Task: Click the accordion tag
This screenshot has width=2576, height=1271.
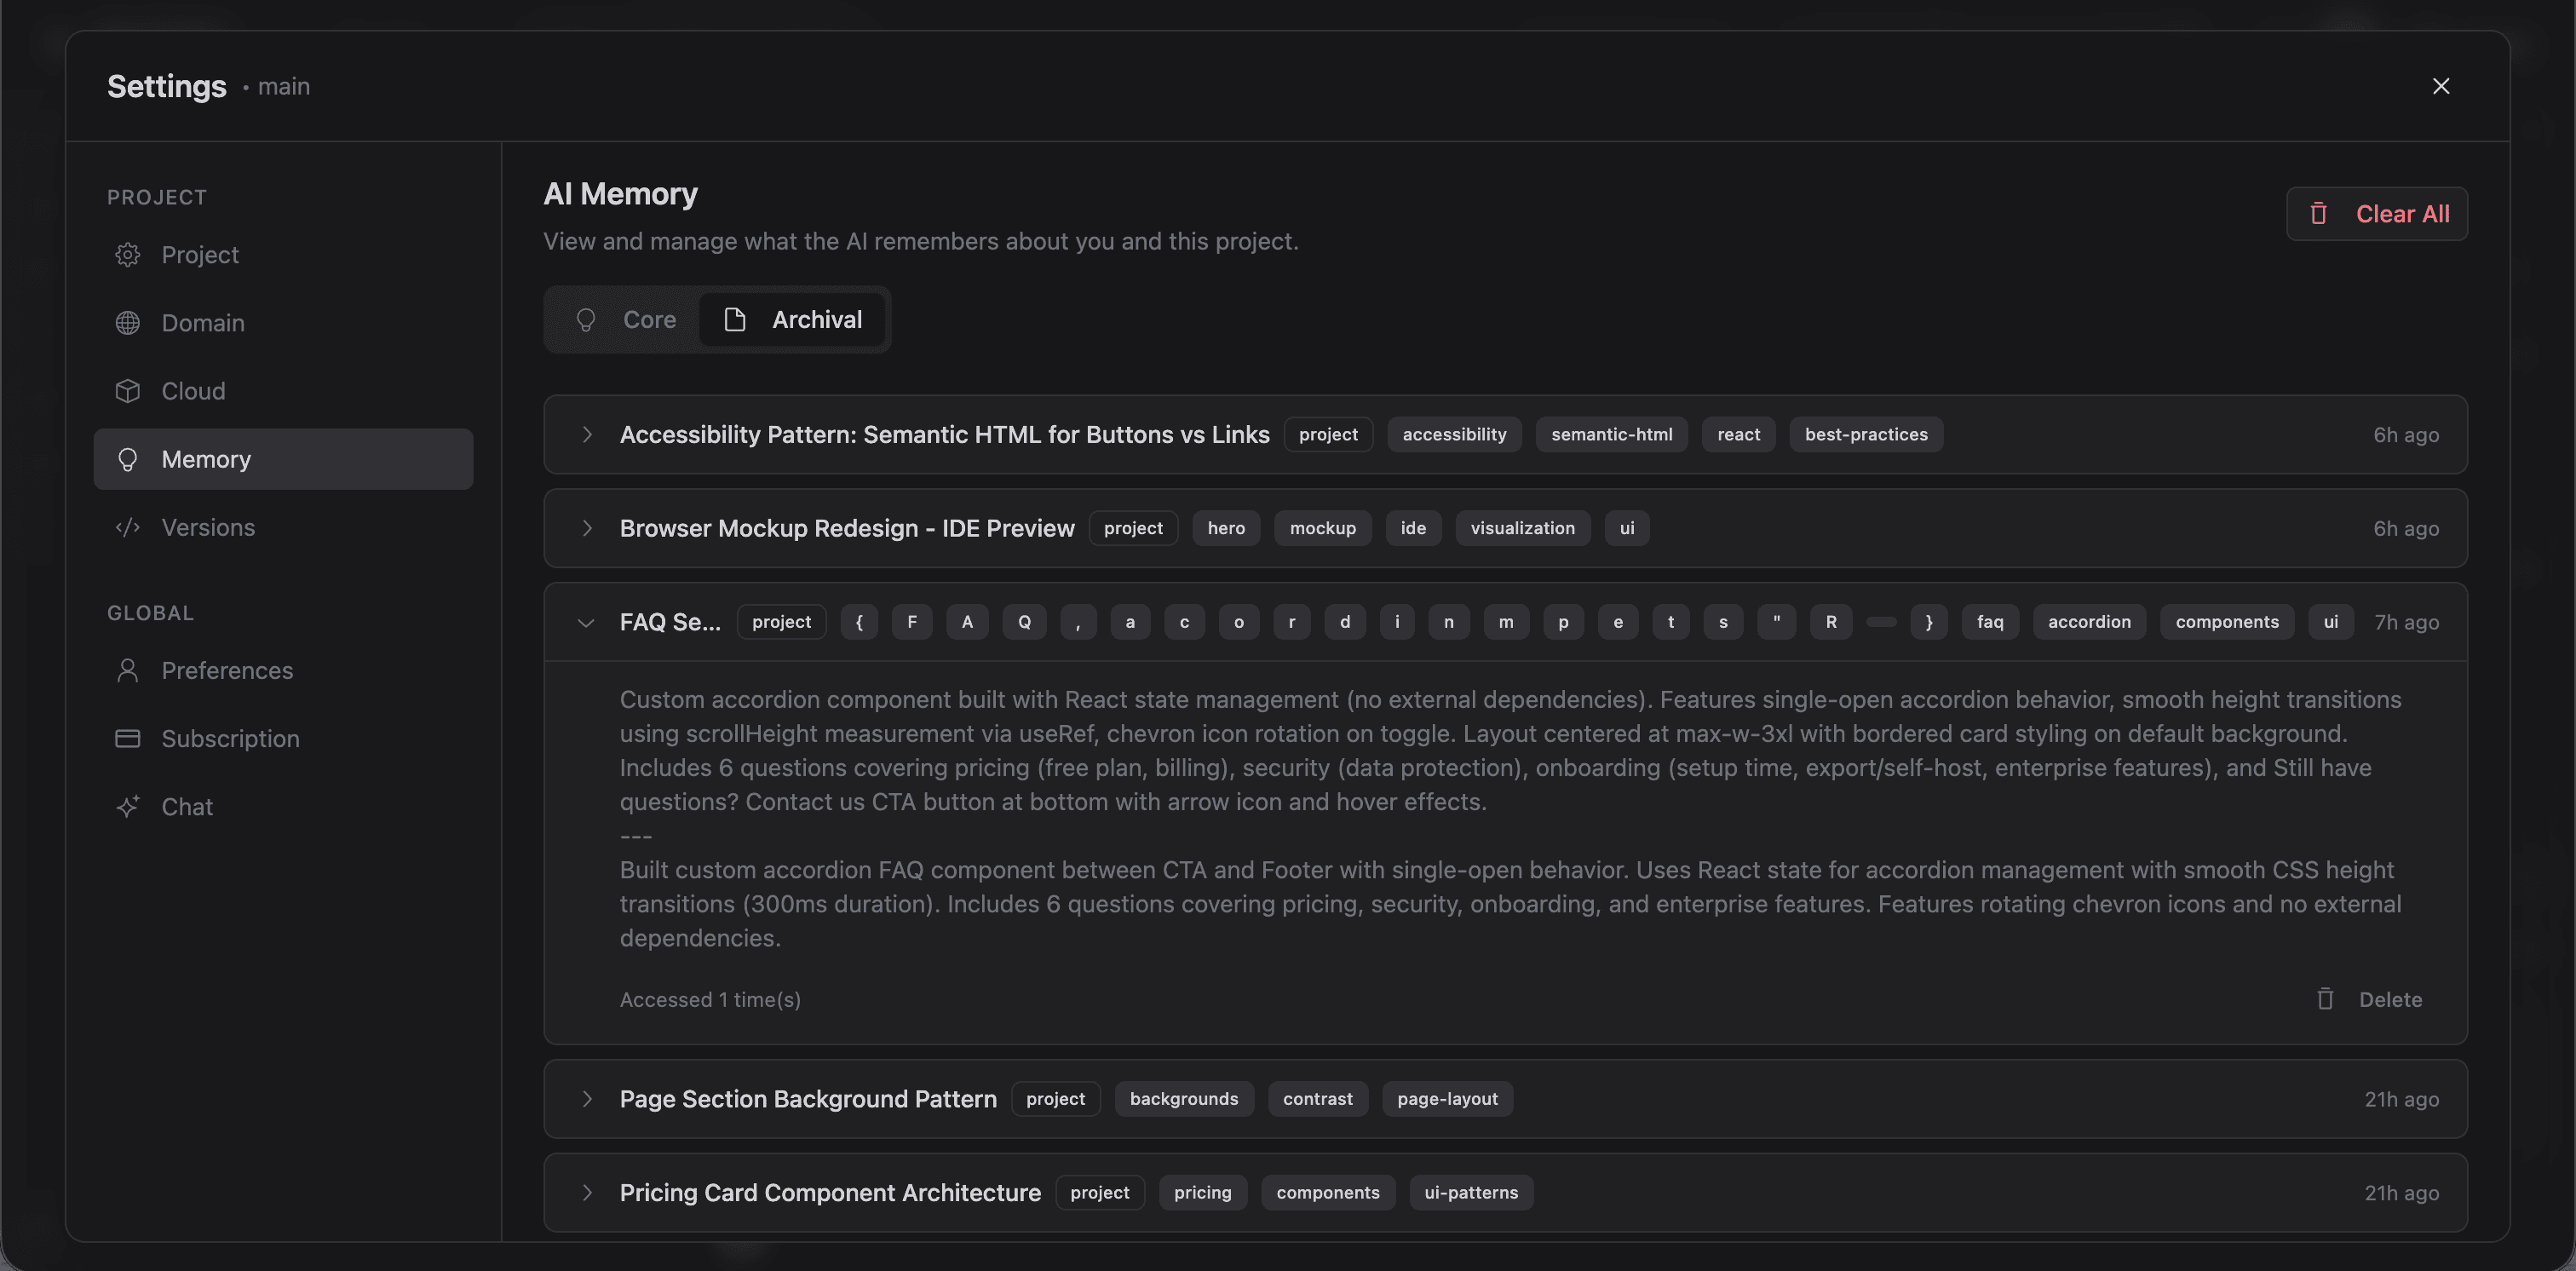Action: tap(2089, 622)
